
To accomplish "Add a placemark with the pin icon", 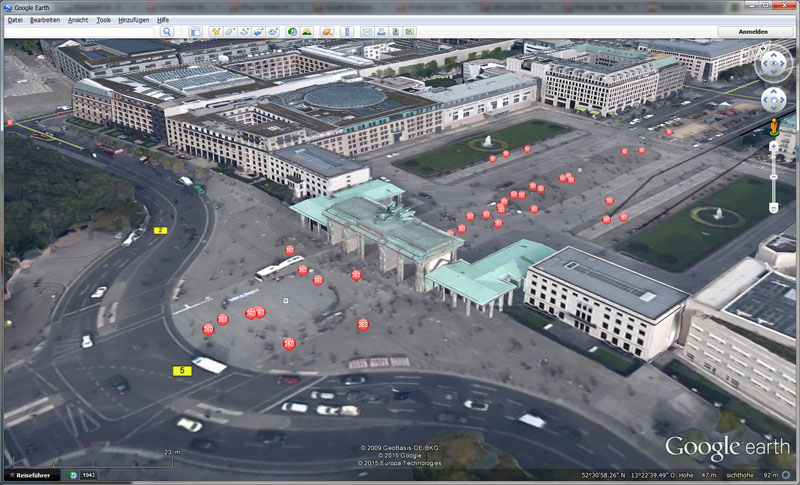I will click(216, 32).
